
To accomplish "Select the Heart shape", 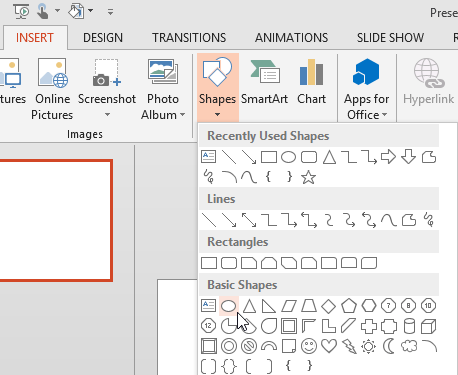I will (x=329, y=346).
